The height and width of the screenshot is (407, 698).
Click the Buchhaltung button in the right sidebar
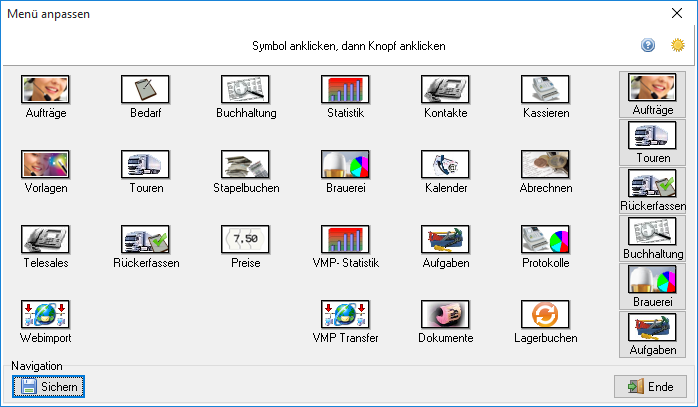click(x=652, y=239)
